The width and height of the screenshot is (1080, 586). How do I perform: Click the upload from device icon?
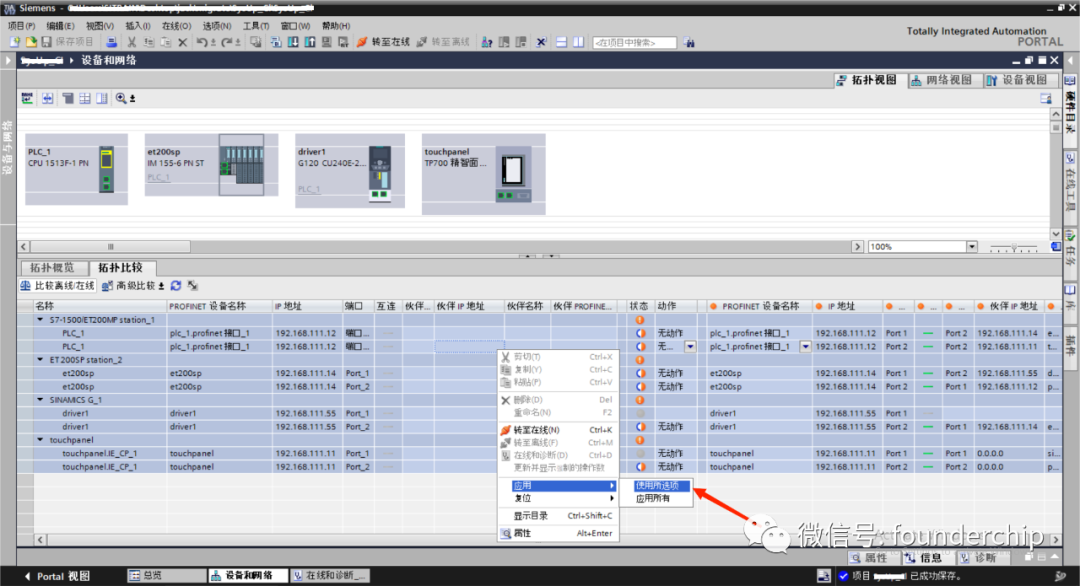tap(310, 42)
